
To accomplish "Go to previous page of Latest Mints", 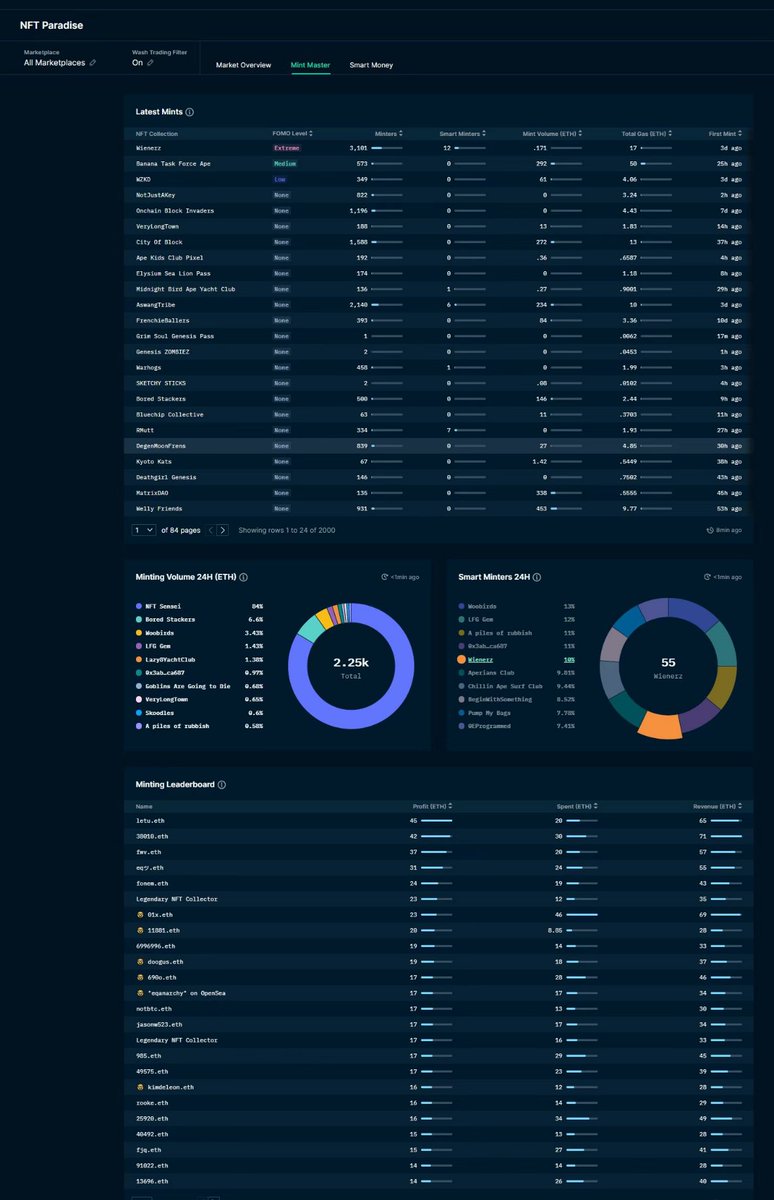I will pos(211,530).
